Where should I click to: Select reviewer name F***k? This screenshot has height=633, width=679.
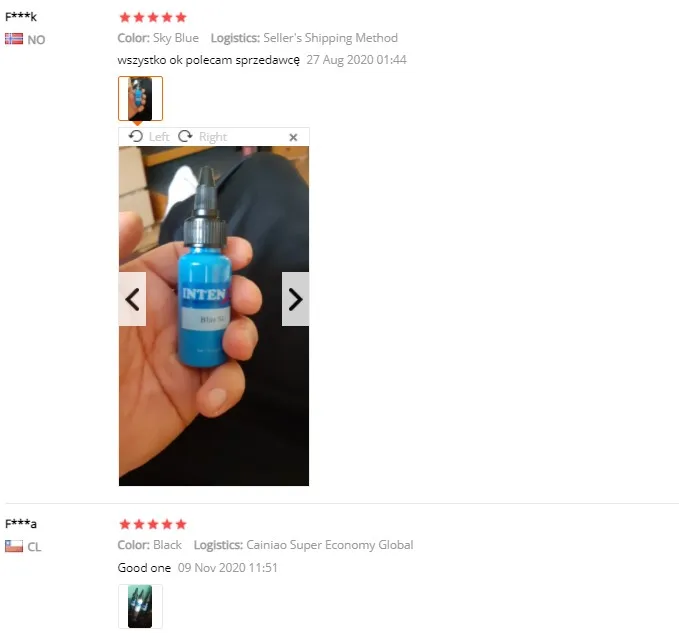coord(21,17)
